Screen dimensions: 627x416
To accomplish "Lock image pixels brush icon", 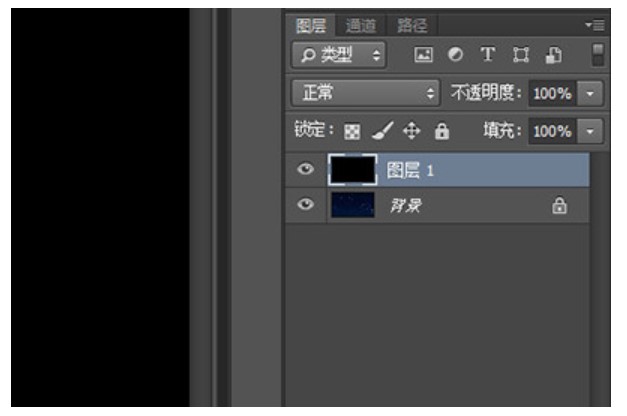I will (x=383, y=131).
